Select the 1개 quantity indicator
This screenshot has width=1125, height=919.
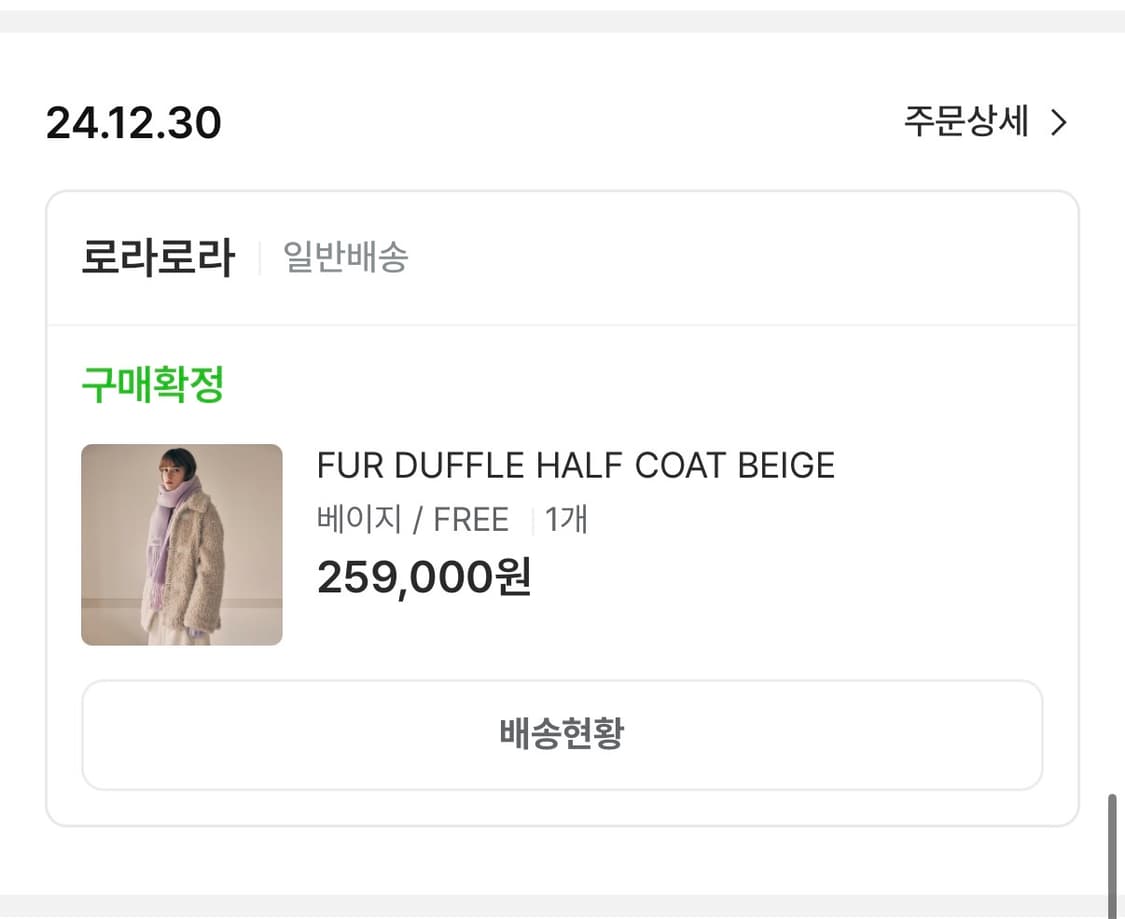(567, 519)
